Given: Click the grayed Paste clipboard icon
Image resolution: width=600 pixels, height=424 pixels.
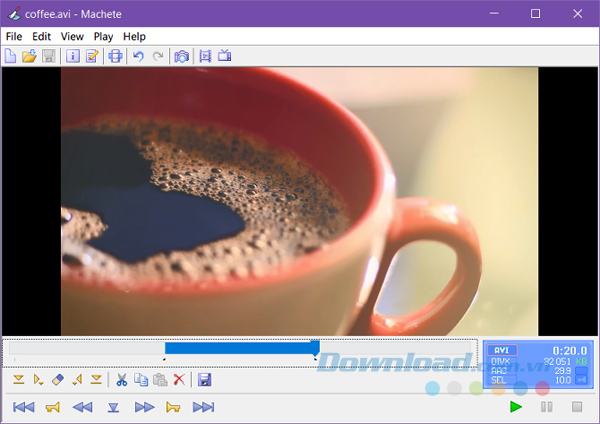Looking at the screenshot, I should [160, 380].
